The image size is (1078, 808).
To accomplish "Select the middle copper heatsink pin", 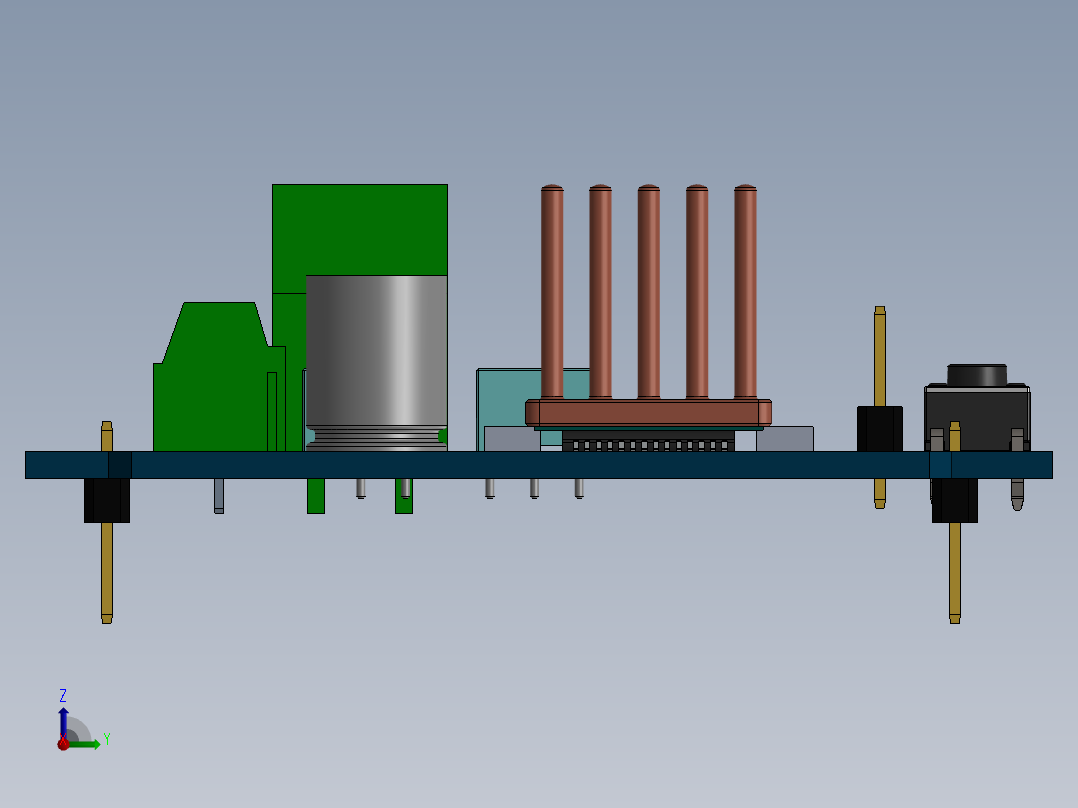I will tap(648, 292).
